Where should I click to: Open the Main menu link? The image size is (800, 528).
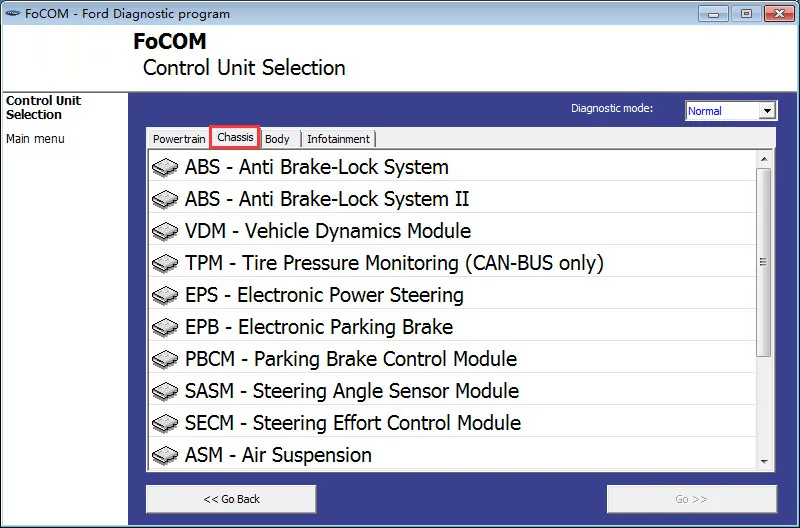[x=35, y=139]
